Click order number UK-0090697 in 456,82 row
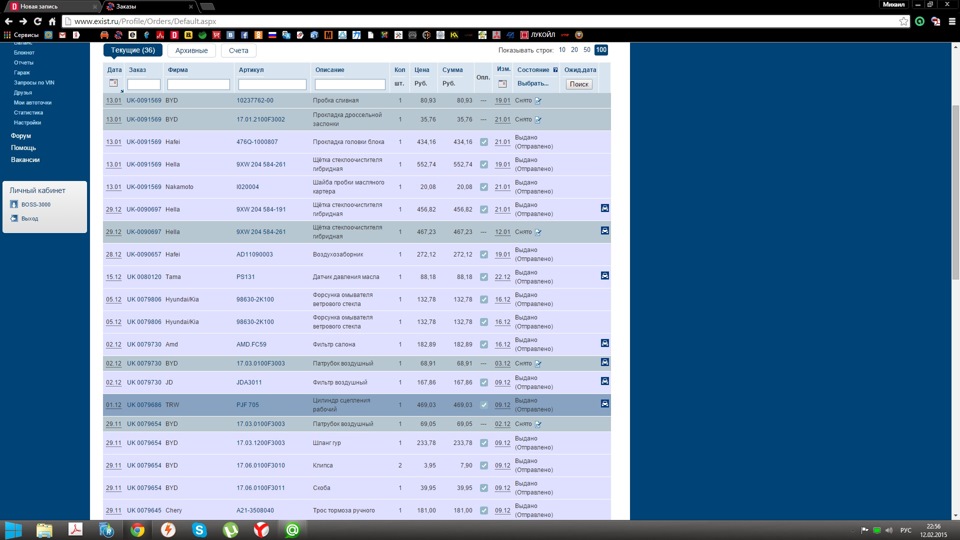 click(x=144, y=209)
